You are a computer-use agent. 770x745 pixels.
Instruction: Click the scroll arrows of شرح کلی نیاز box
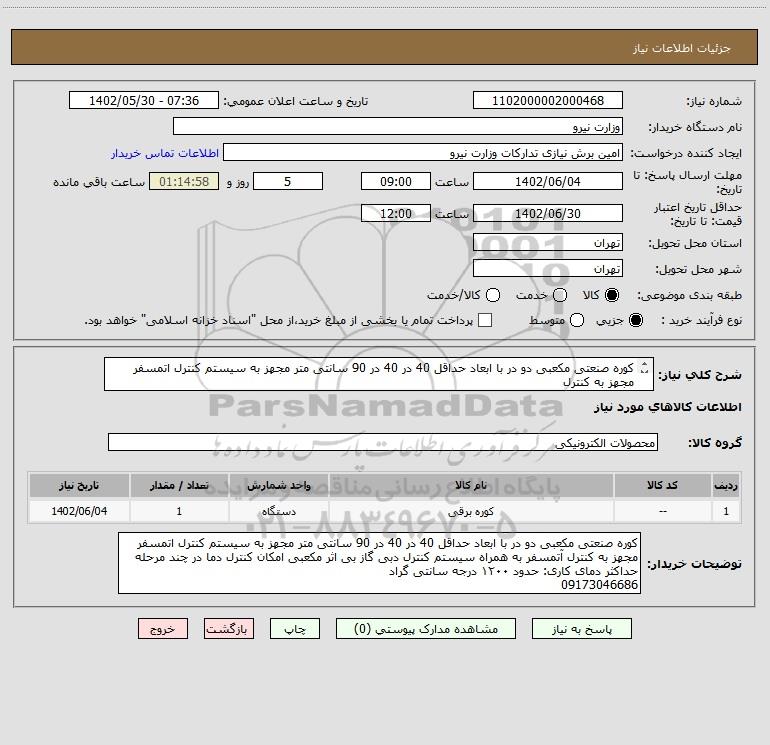pos(645,367)
